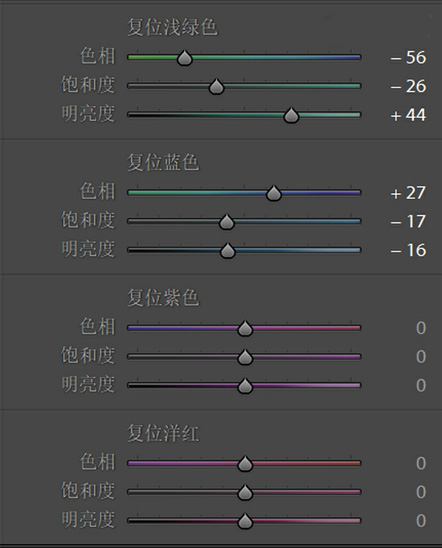
Task: Select the aqua hue value -56
Action: pos(408,57)
